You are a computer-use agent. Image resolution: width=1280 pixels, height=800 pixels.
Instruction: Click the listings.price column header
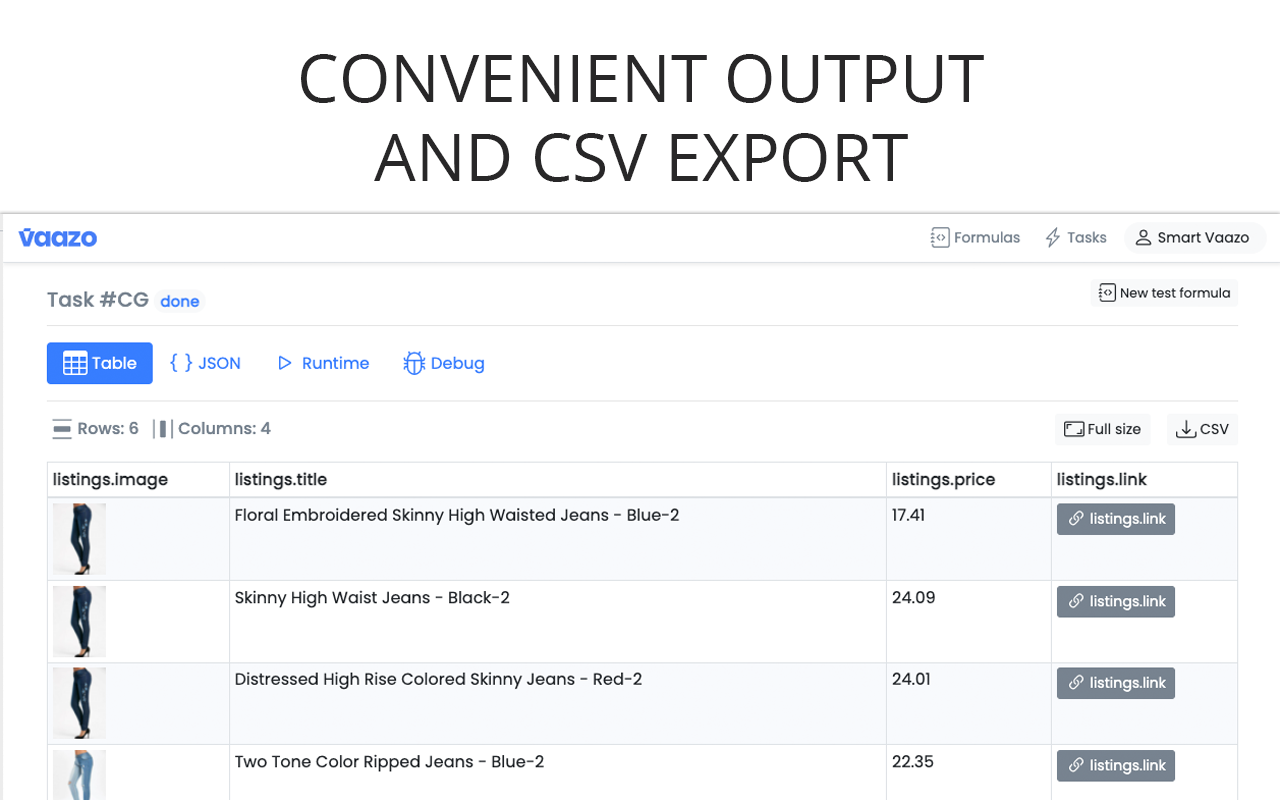943,480
